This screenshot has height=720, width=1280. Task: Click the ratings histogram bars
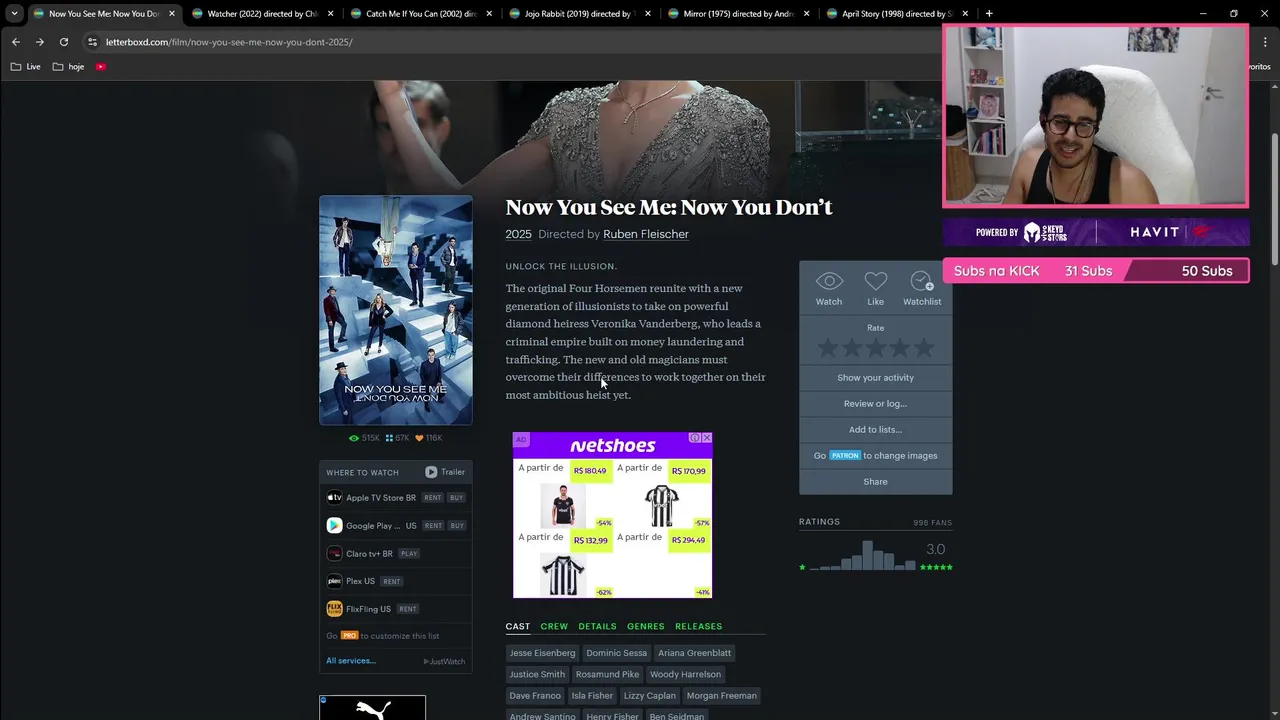(863, 556)
